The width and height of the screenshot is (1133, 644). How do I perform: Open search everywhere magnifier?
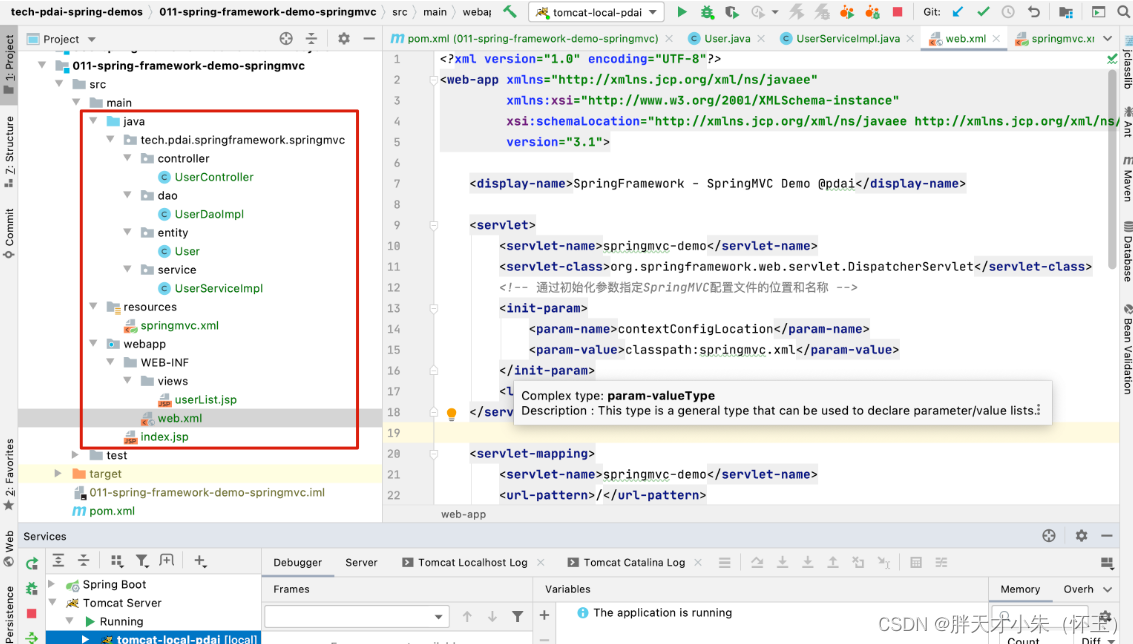tap(1123, 12)
